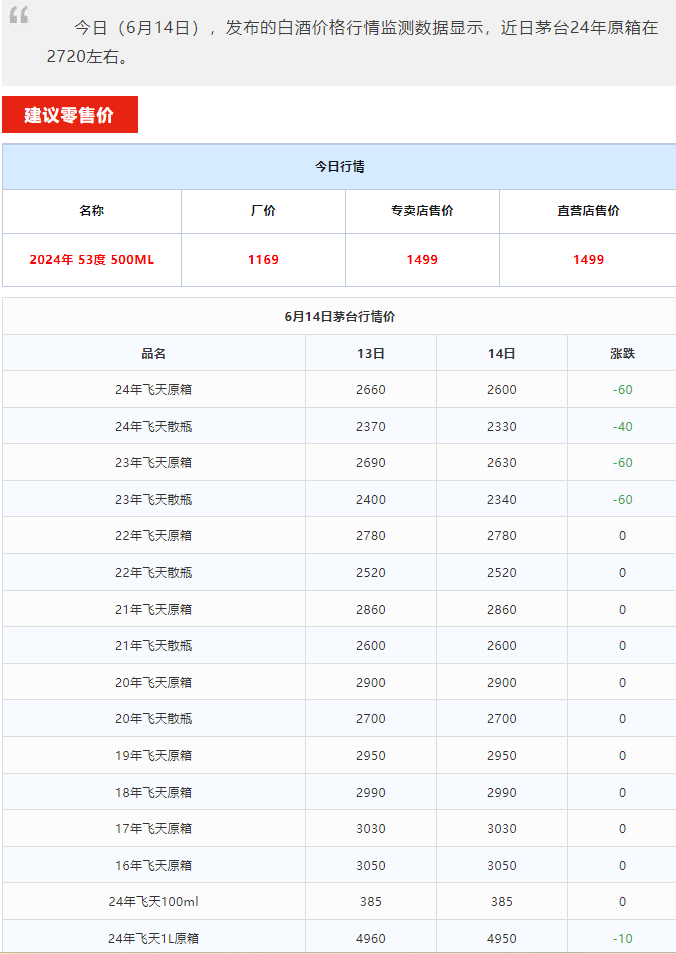Click 14日 price 2700 in 20年飞天散瓶 row
This screenshot has width=676, height=954.
pyautogui.click(x=501, y=719)
